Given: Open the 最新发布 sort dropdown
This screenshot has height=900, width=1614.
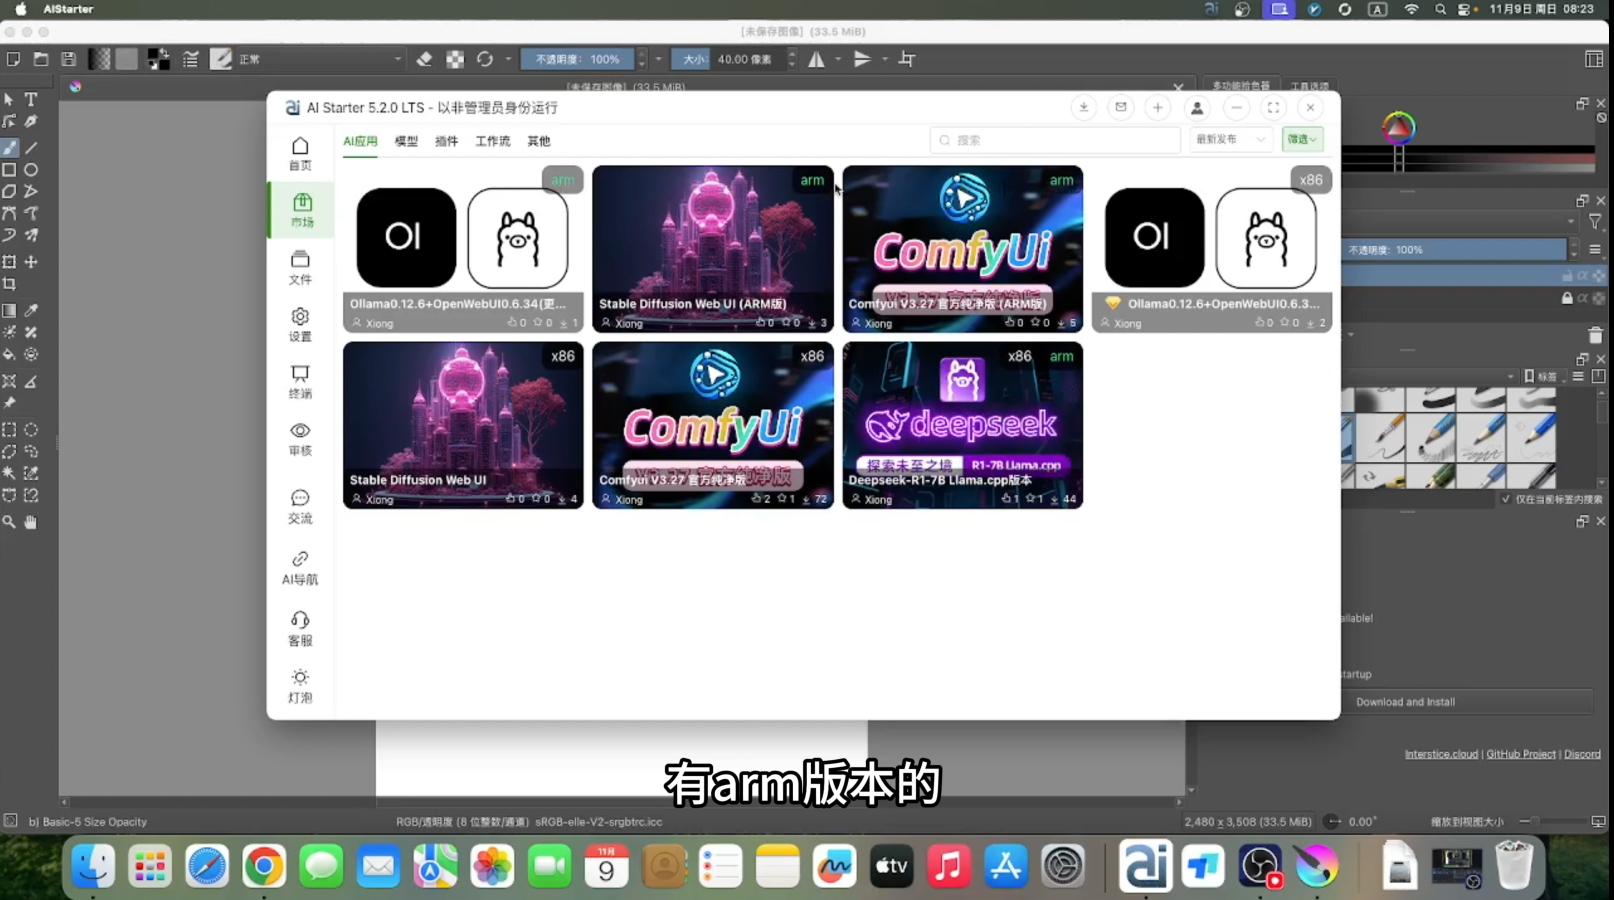Looking at the screenshot, I should pyautogui.click(x=1231, y=139).
